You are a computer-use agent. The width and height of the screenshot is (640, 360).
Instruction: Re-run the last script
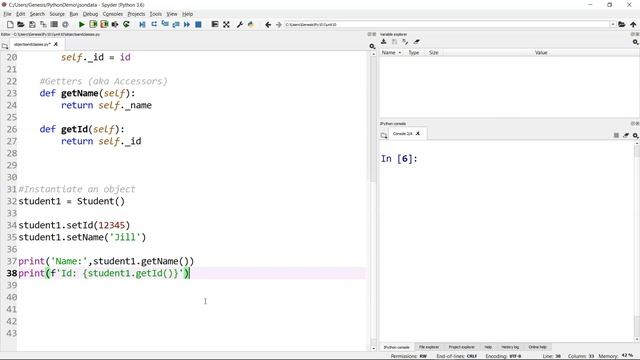[126, 24]
